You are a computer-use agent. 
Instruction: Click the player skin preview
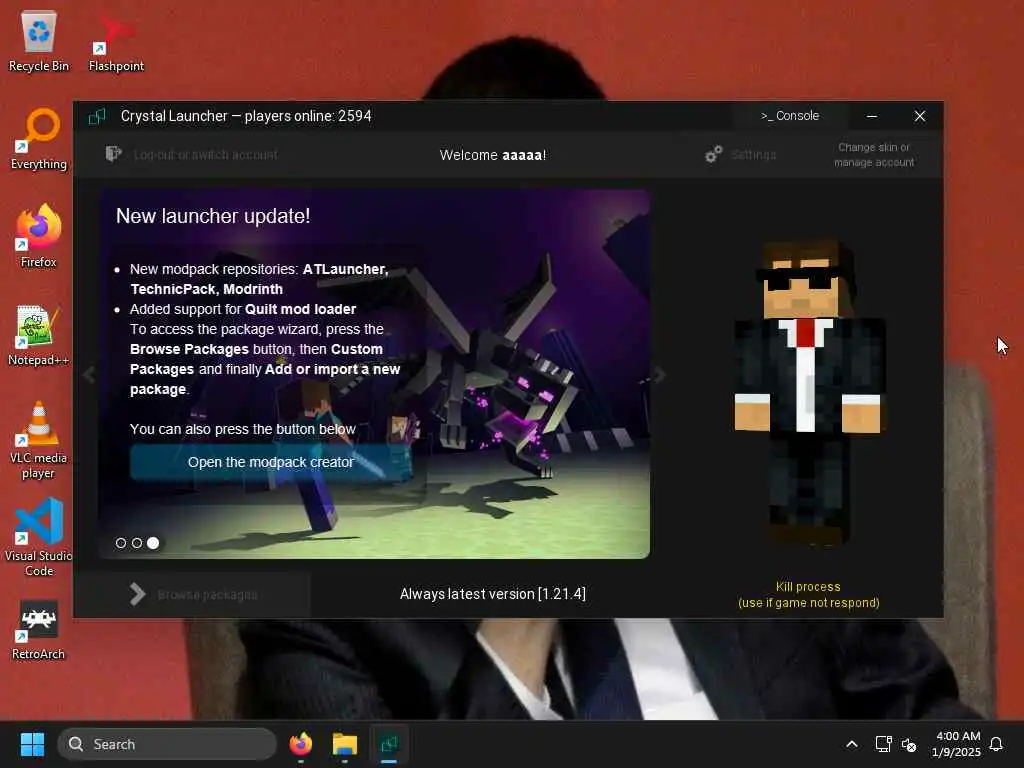click(x=808, y=392)
